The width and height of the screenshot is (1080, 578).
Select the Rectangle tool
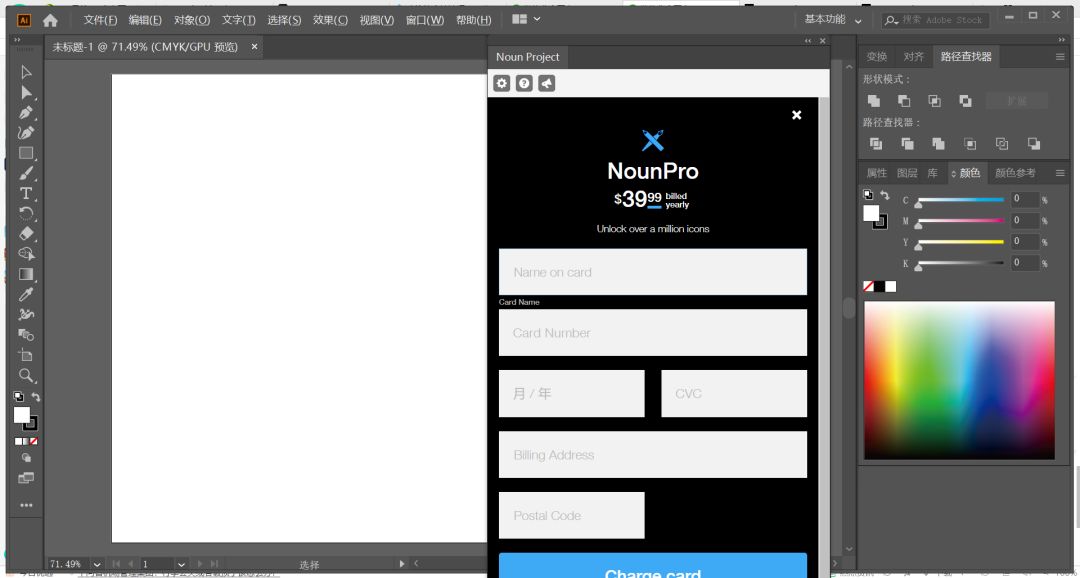point(26,153)
